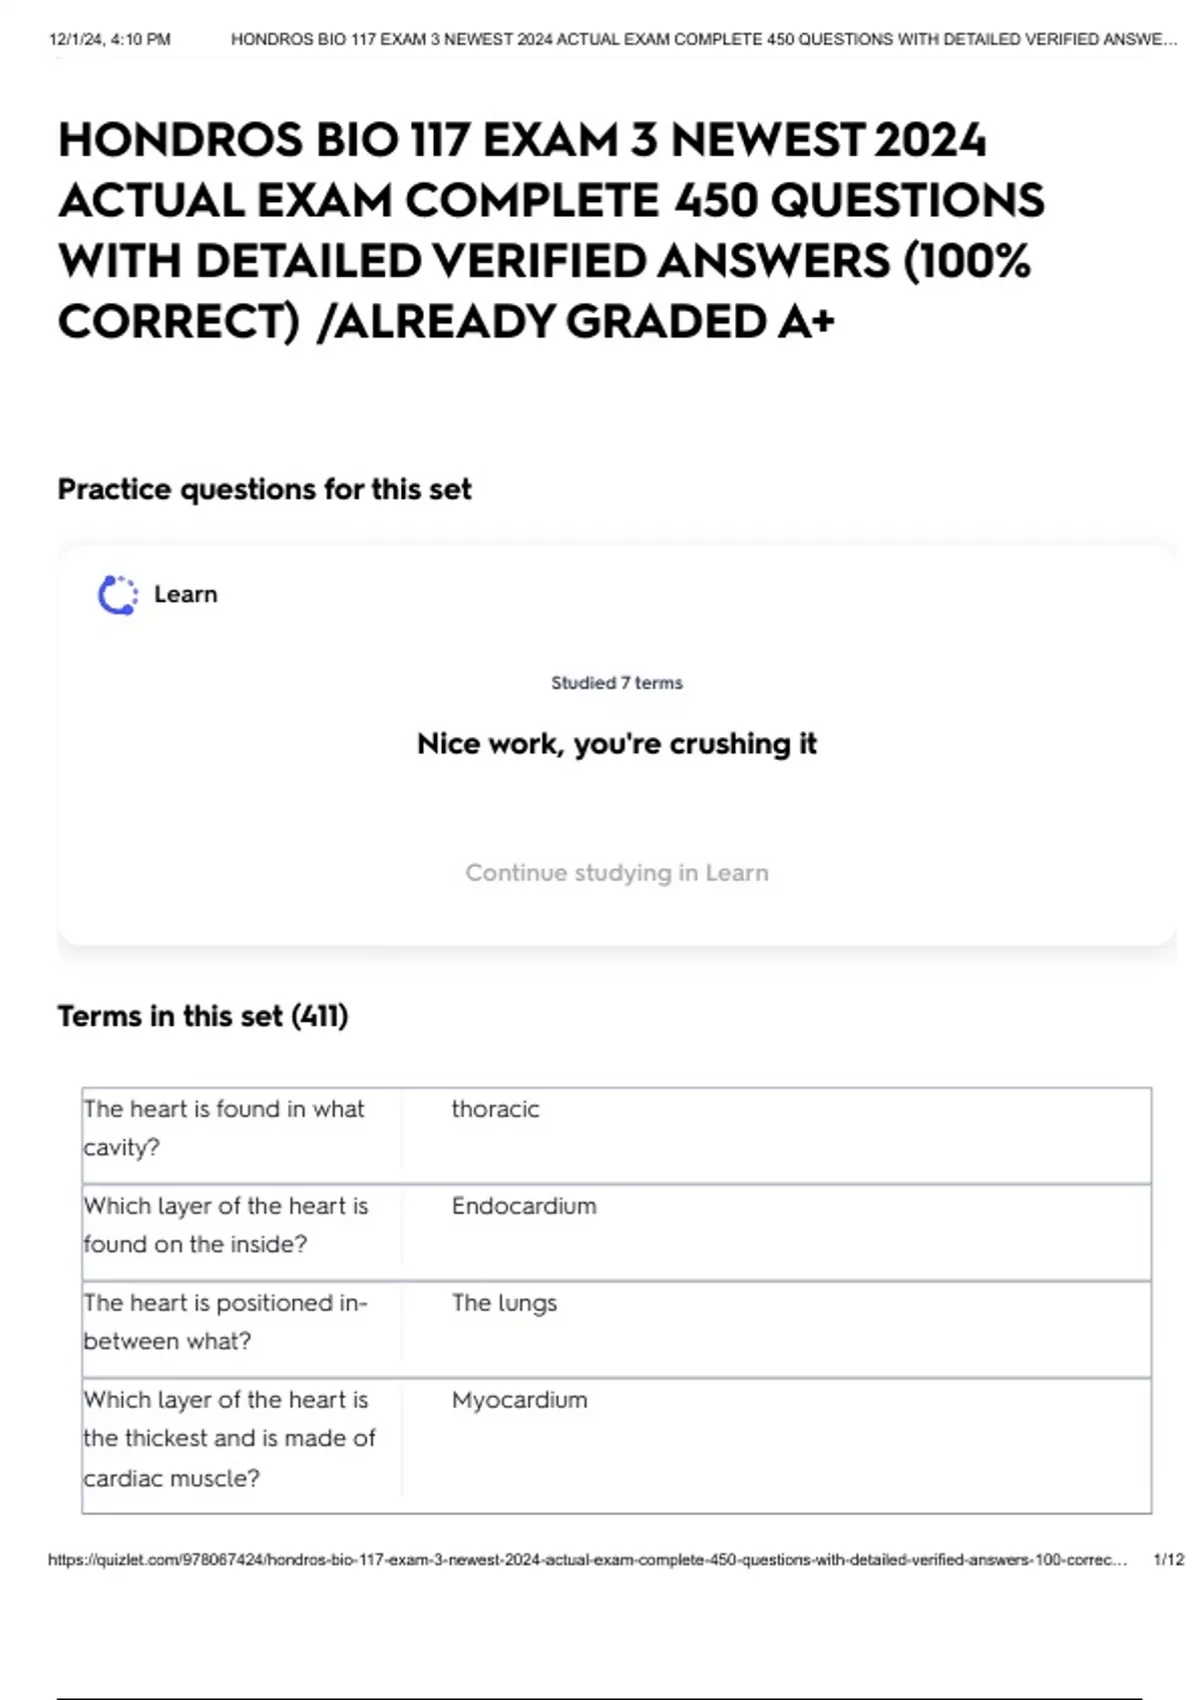This screenshot has width=1200, height=1700.
Task: Click the thickest heart layer question term
Action: pos(229,1439)
